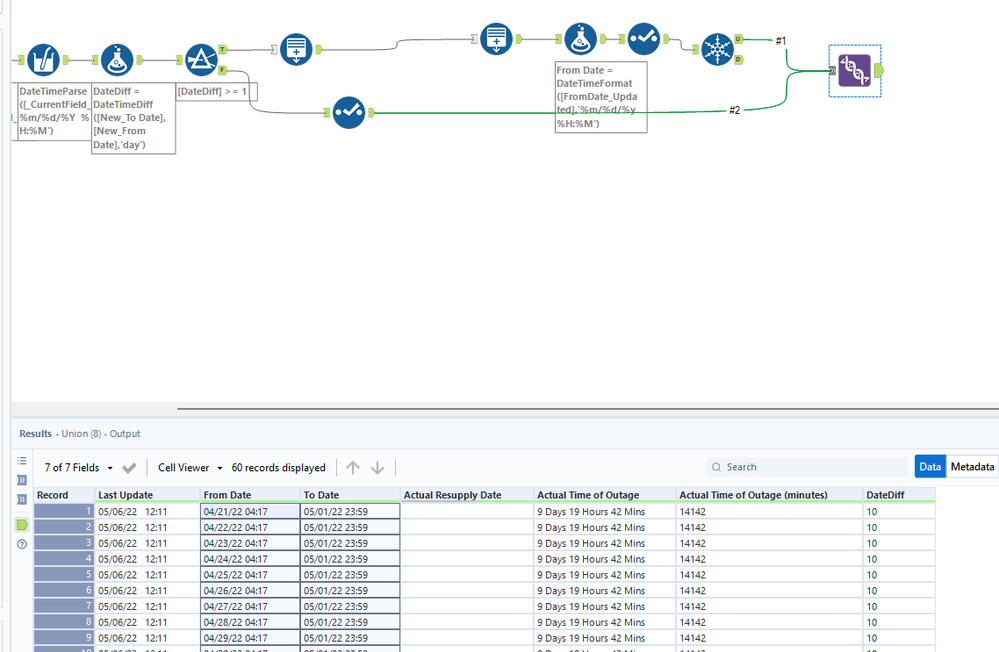The height and width of the screenshot is (652, 999).
Task: Click the #2 connection label
Action: point(735,110)
